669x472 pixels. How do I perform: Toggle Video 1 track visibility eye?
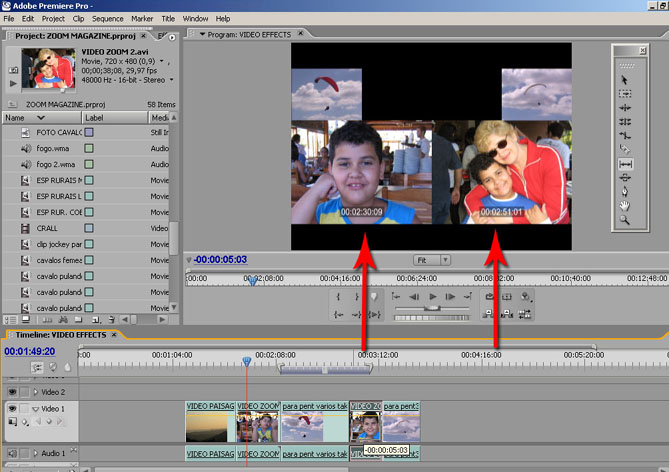tap(13, 409)
